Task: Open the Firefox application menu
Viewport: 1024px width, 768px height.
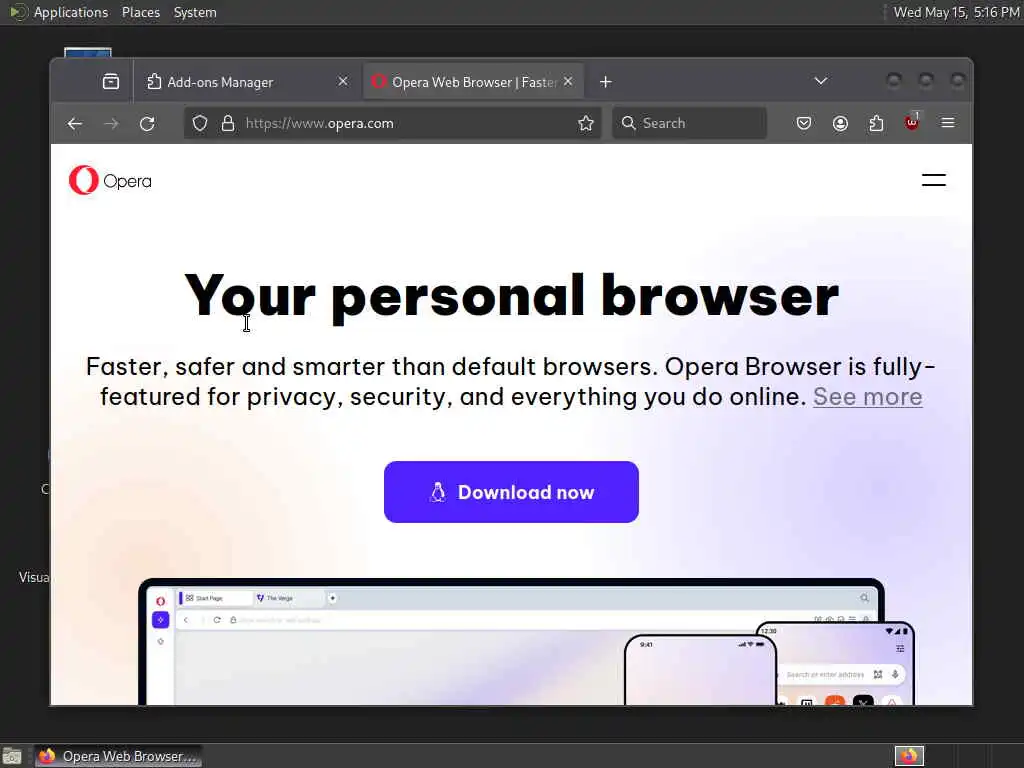Action: pyautogui.click(x=948, y=123)
